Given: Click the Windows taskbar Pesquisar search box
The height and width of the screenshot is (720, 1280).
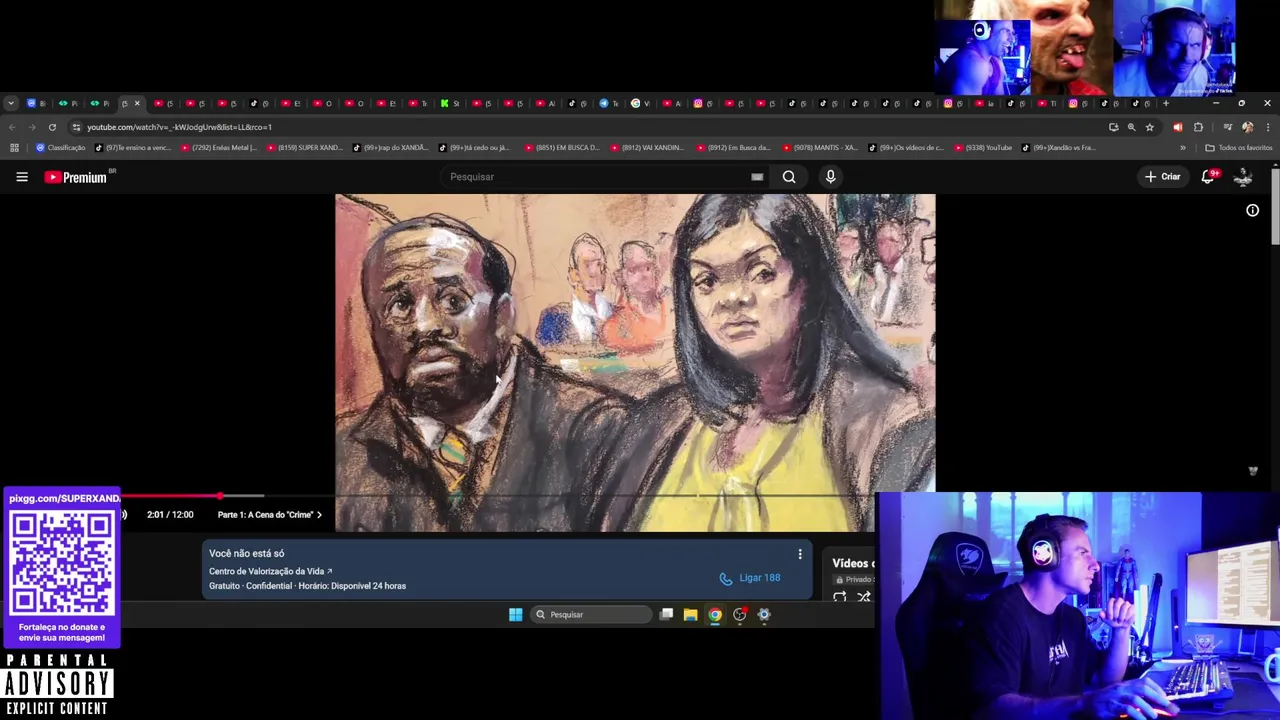Looking at the screenshot, I should (591, 615).
